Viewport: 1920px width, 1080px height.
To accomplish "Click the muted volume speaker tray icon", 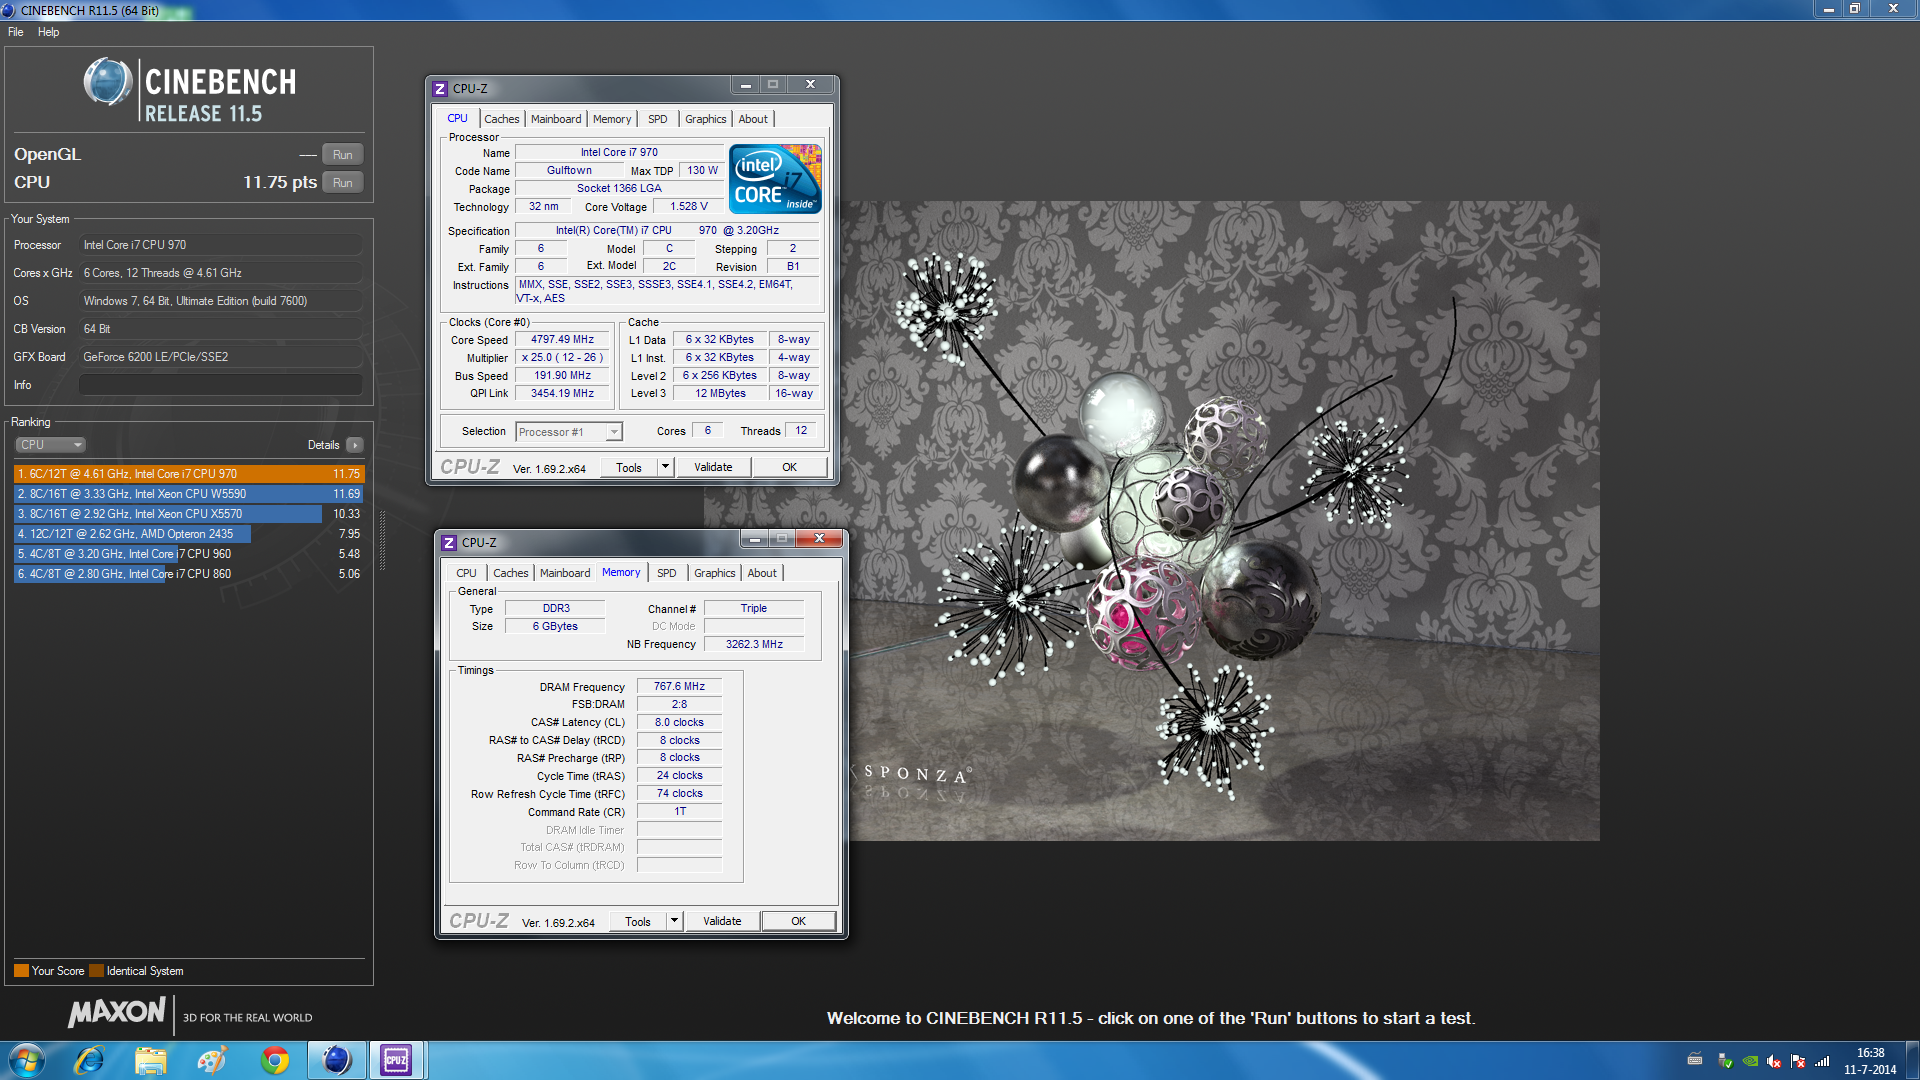I will pos(1774,1061).
